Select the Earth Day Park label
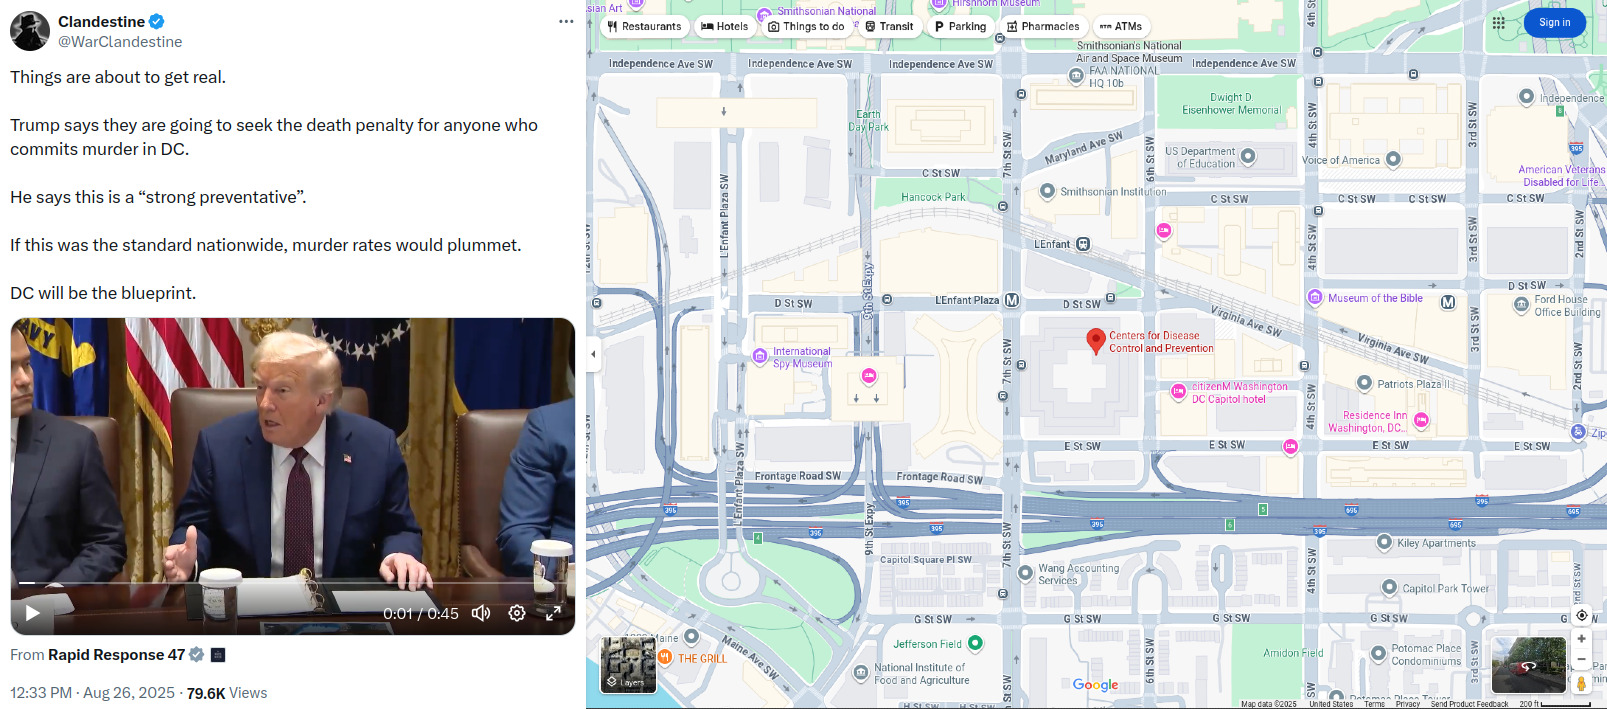1607x709 pixels. point(868,121)
